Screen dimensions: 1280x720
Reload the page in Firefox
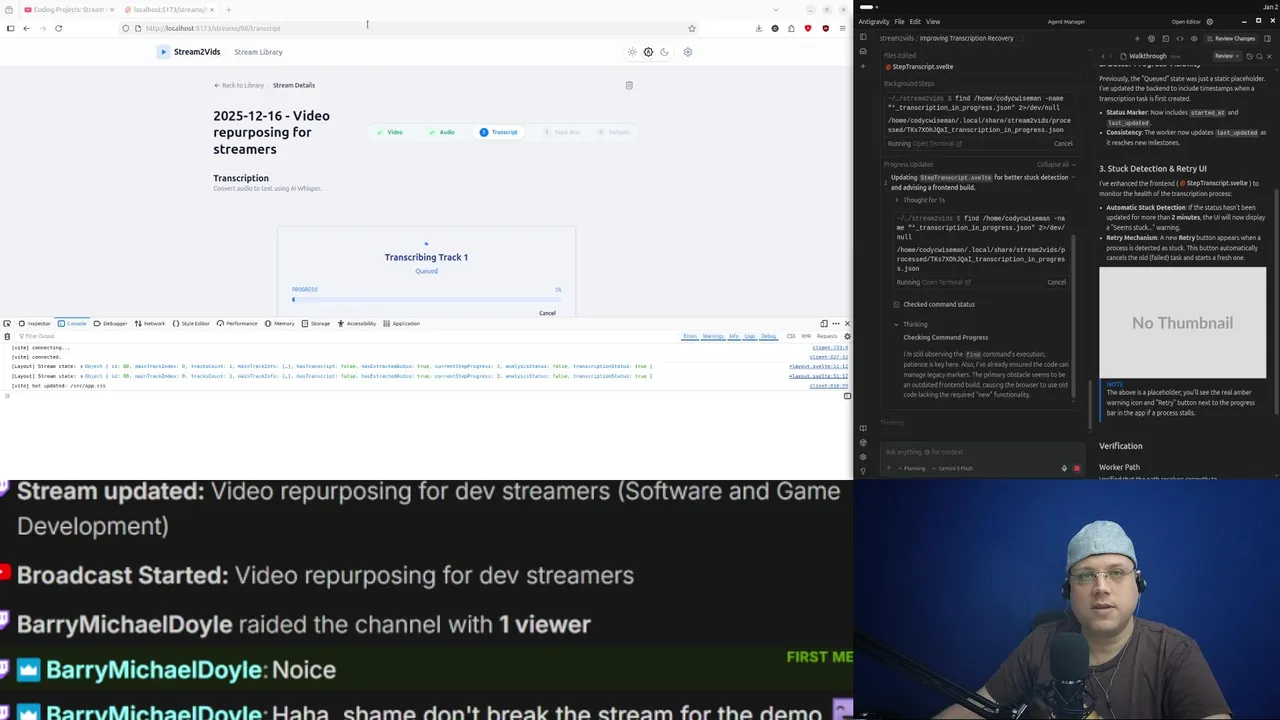pos(58,28)
